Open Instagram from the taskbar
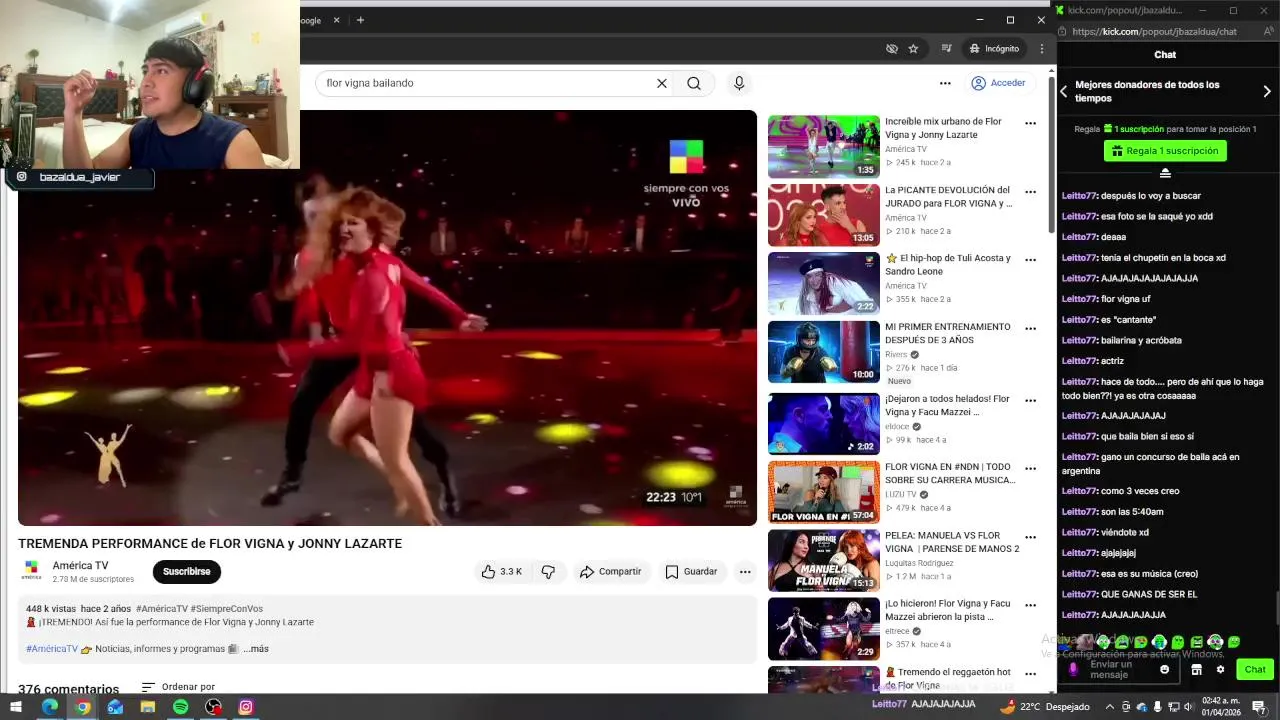 pyautogui.click(x=246, y=707)
